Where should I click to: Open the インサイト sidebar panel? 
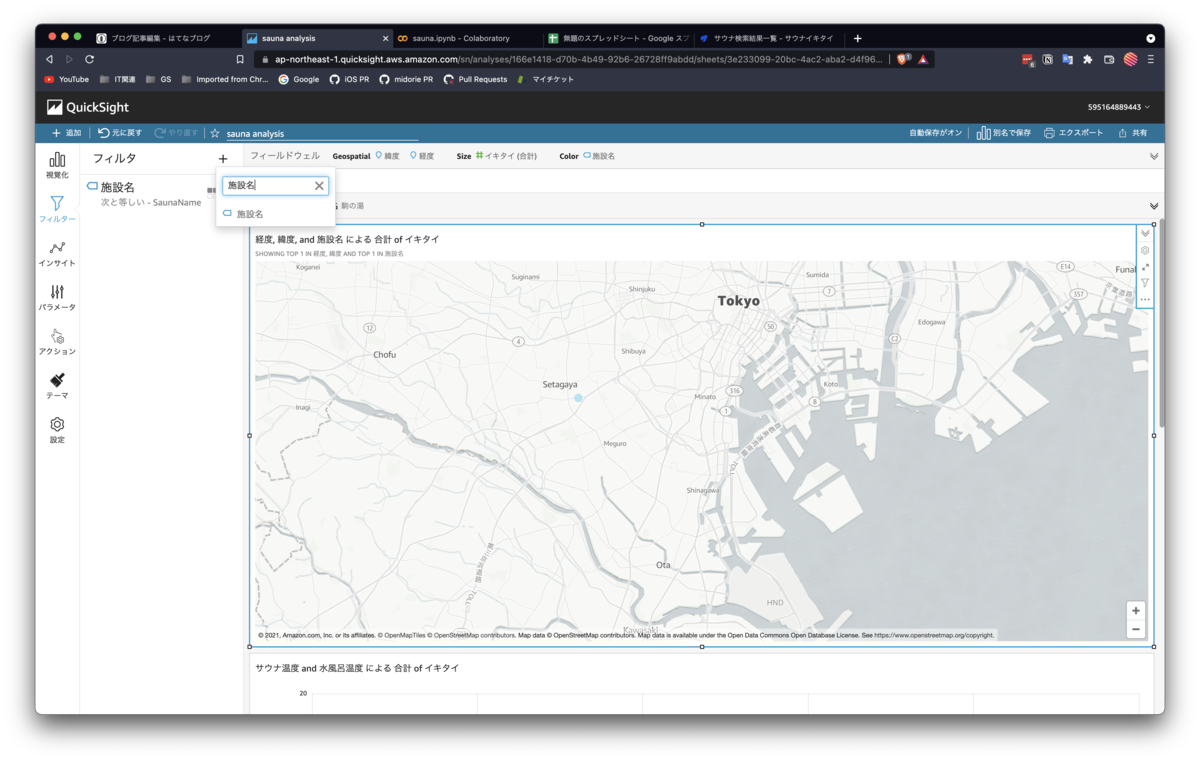pyautogui.click(x=57, y=253)
